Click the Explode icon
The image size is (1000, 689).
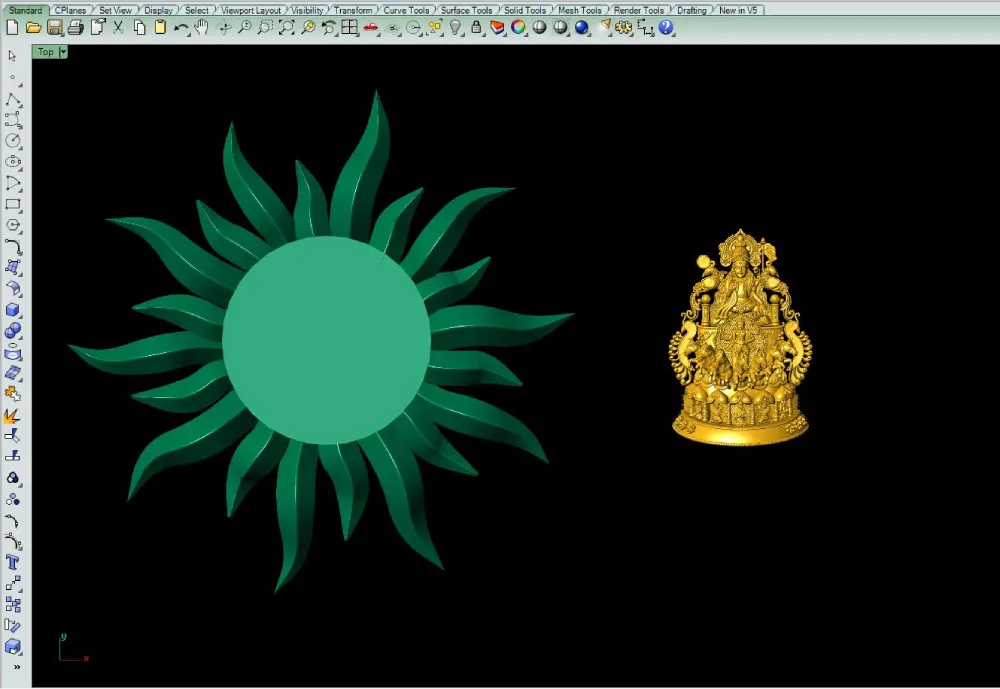13,416
